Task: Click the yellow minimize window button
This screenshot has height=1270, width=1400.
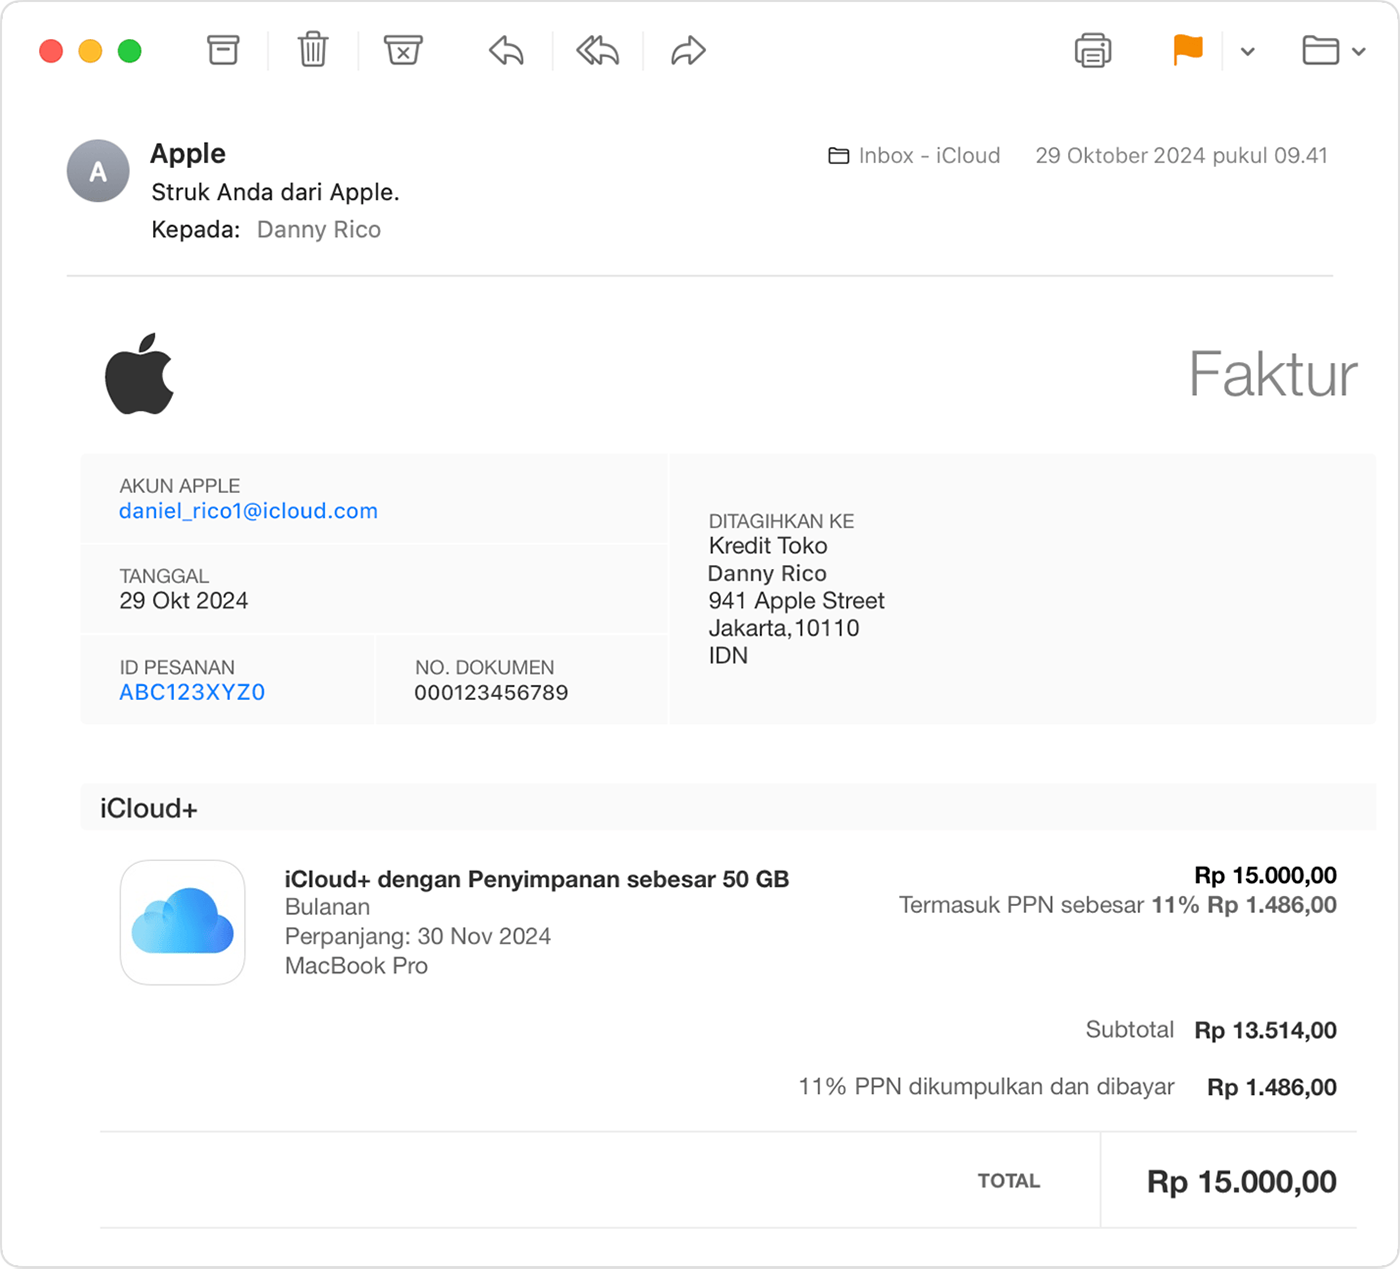Action: (x=90, y=51)
